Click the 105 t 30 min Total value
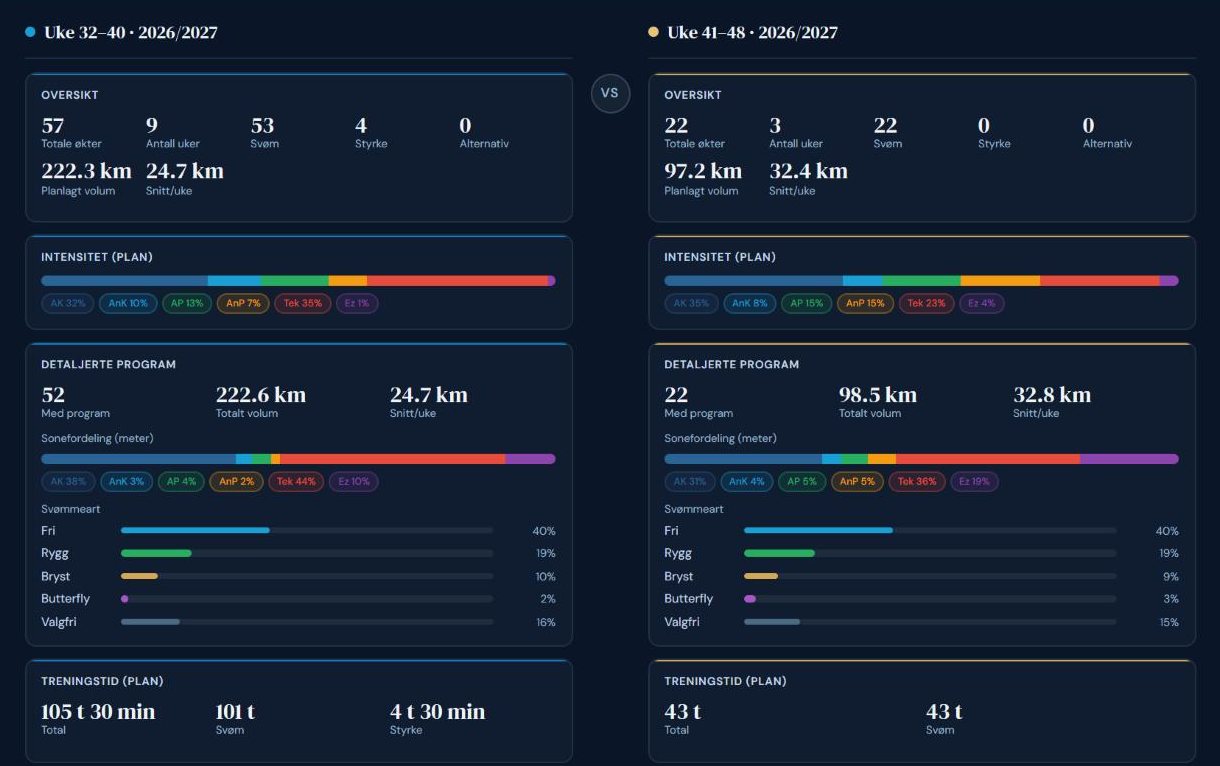Image resolution: width=1220 pixels, height=766 pixels. pyautogui.click(x=98, y=712)
